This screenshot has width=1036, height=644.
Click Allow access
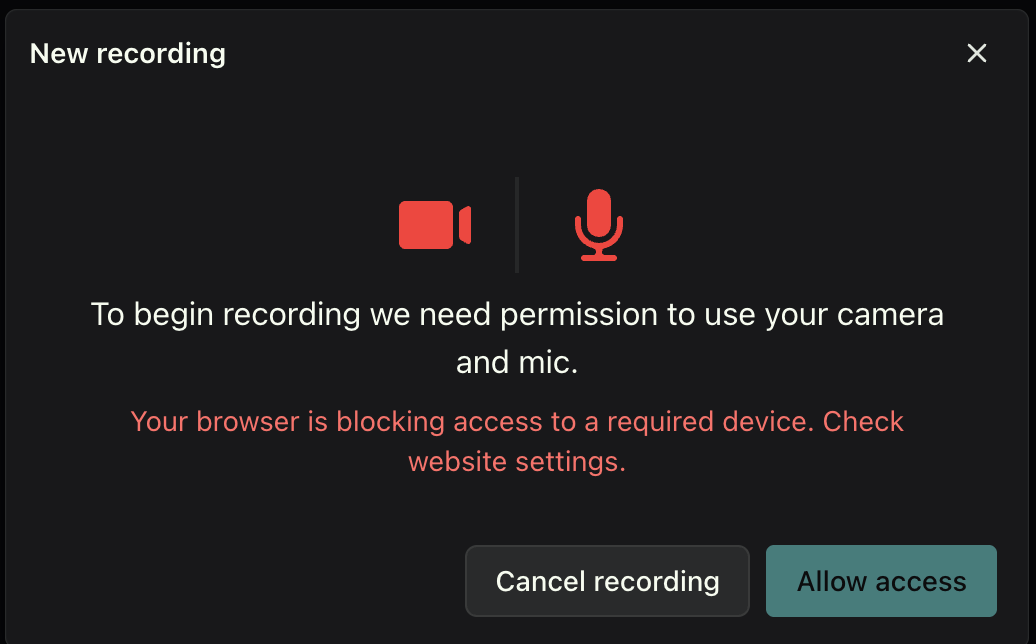coord(880,581)
